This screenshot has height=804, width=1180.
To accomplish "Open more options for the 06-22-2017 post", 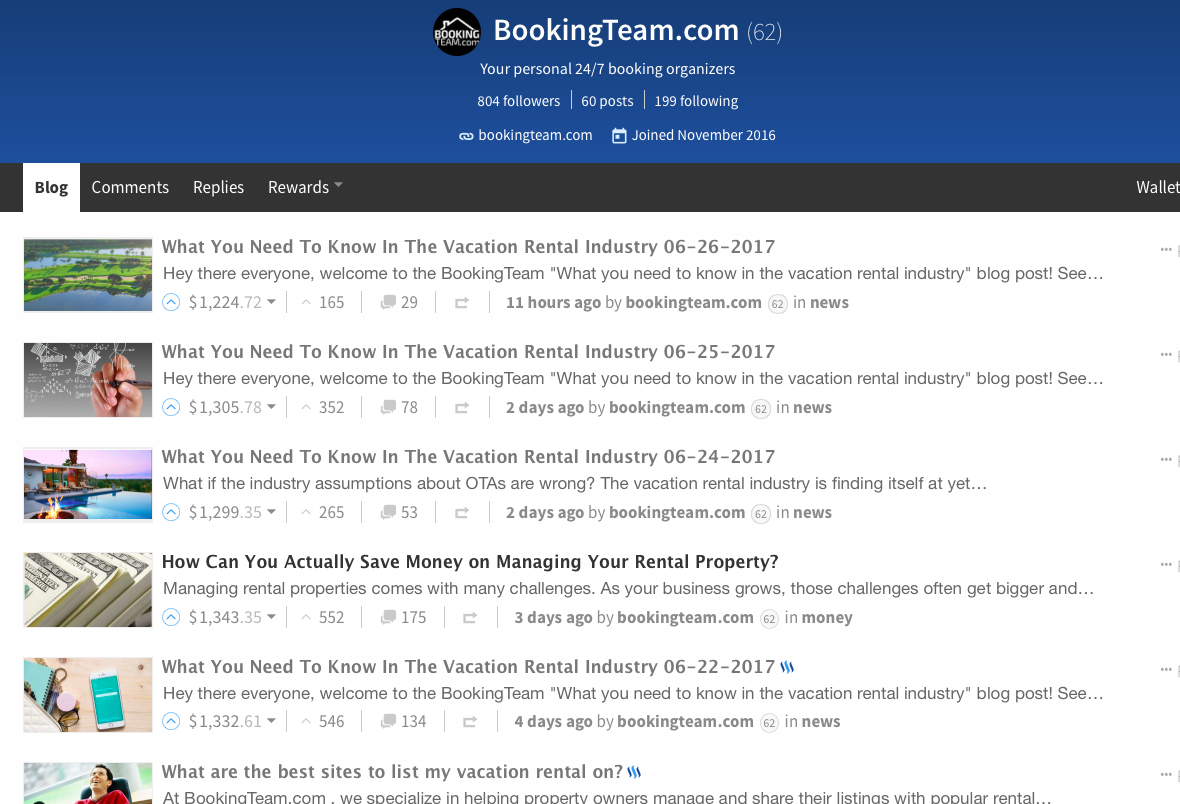I will [x=1166, y=669].
